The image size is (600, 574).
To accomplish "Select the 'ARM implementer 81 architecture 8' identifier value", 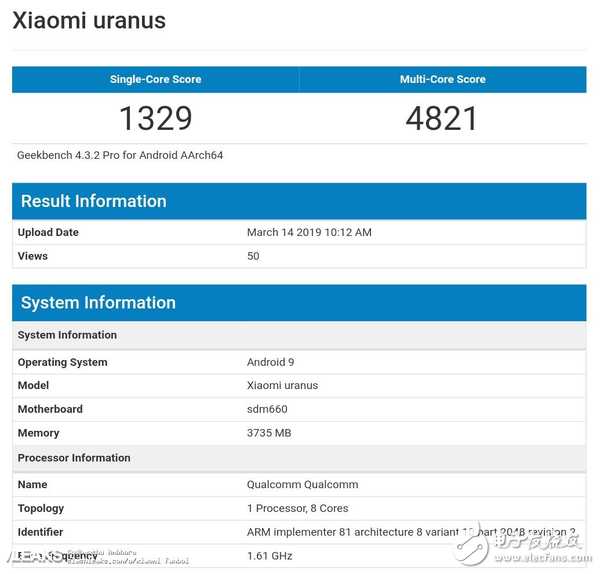I will coord(411,532).
